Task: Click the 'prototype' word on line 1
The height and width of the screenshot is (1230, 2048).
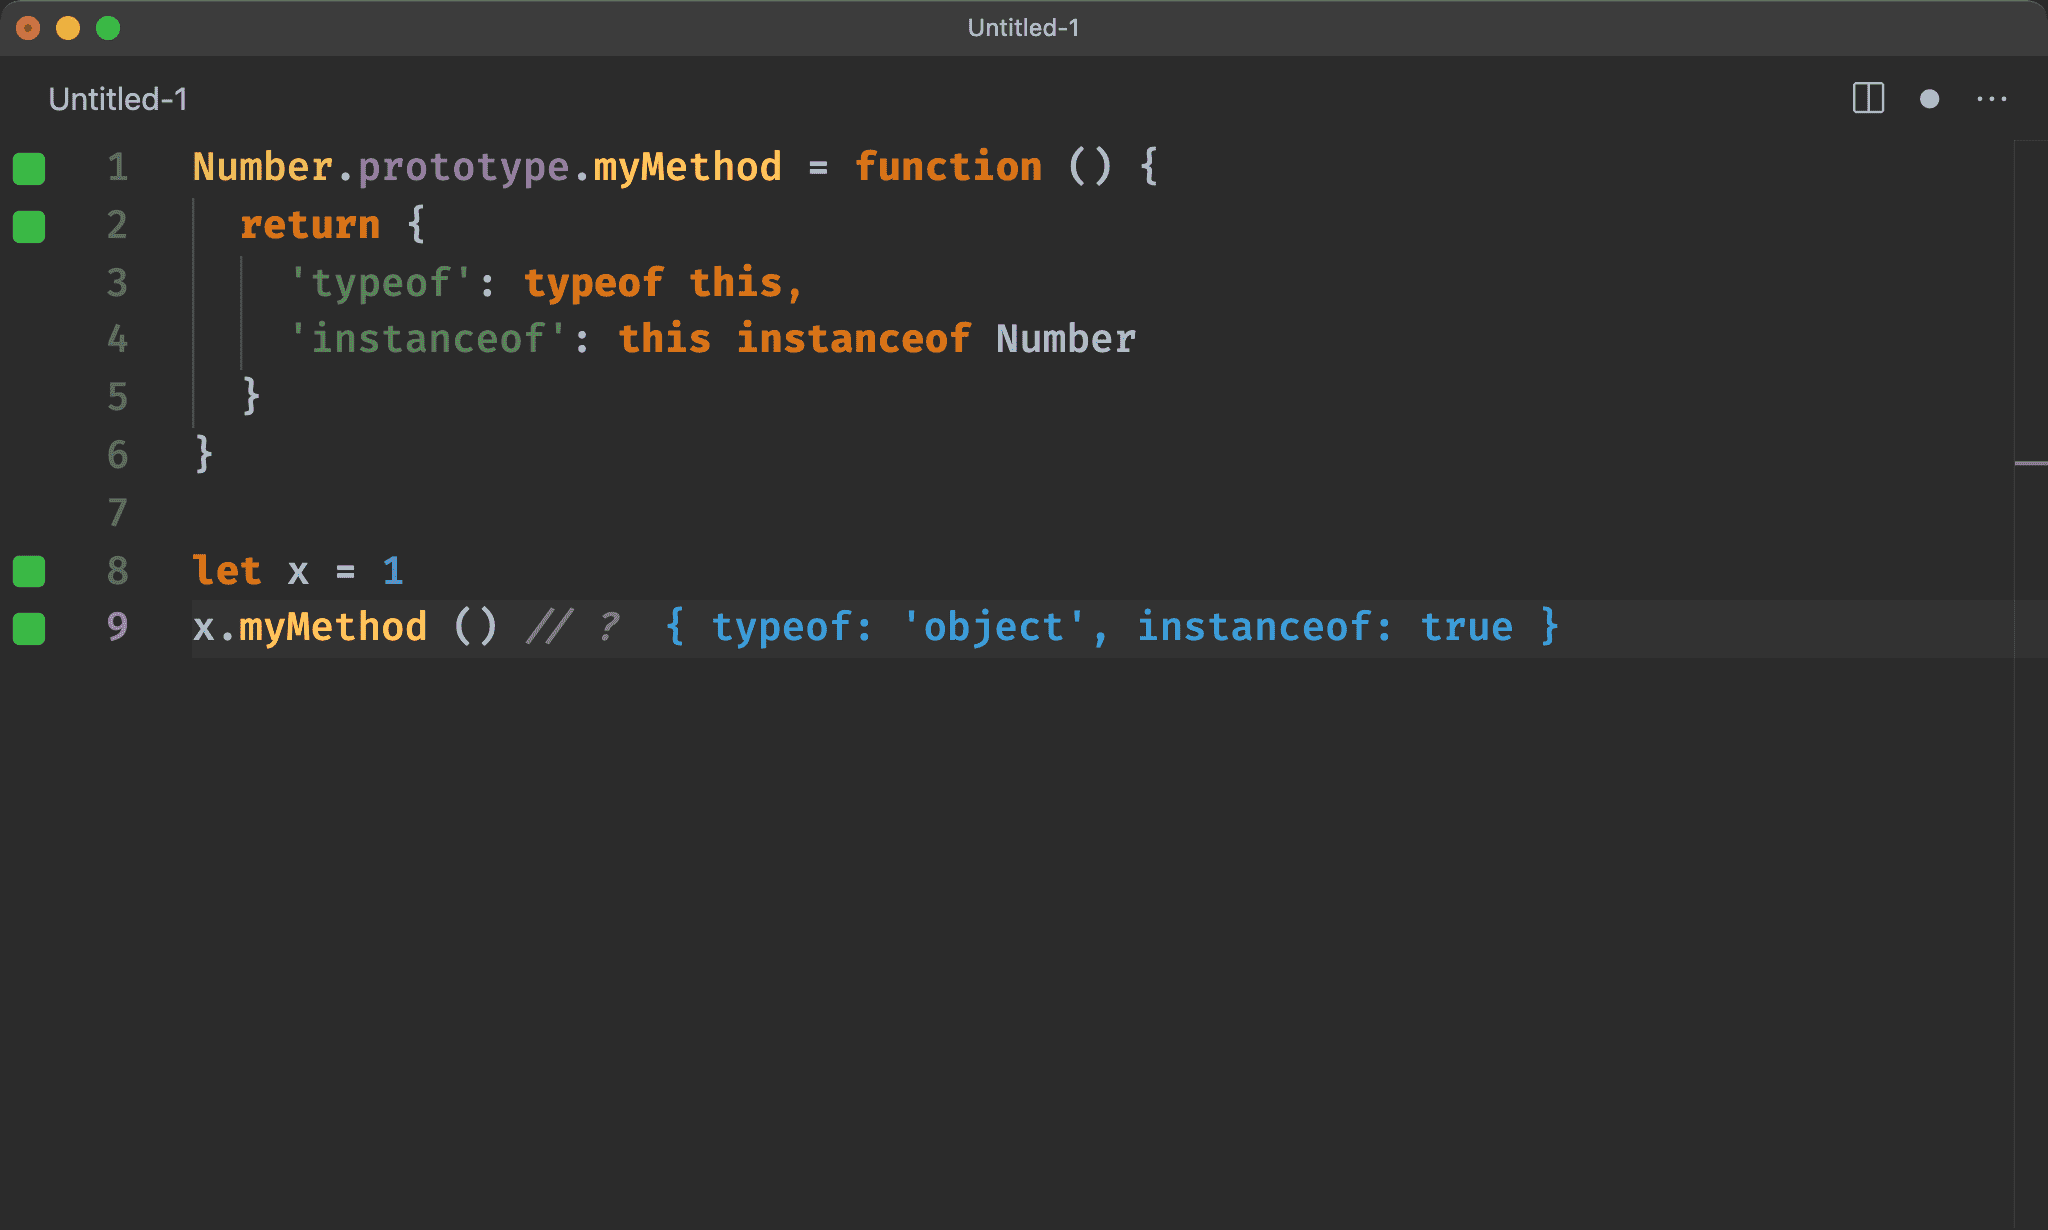Action: coord(464,168)
